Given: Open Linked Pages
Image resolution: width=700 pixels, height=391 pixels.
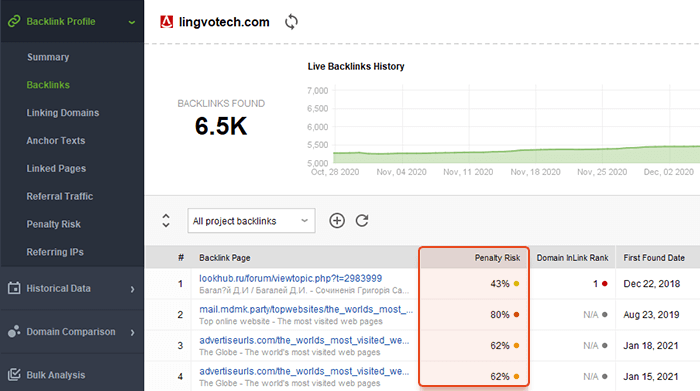Looking at the screenshot, I should click(x=56, y=169).
